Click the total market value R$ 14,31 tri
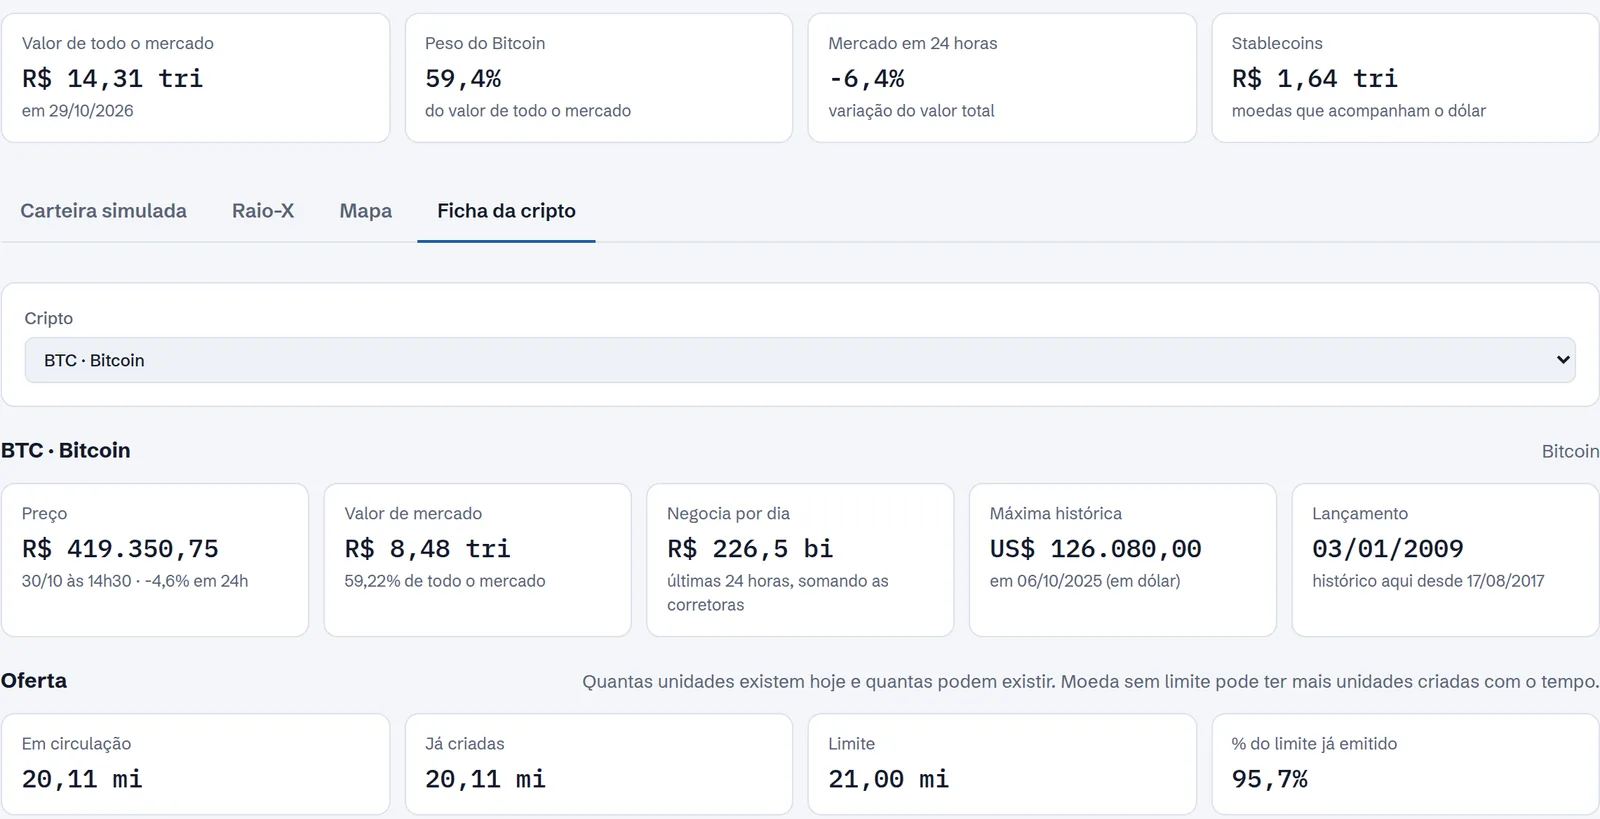 tap(112, 78)
